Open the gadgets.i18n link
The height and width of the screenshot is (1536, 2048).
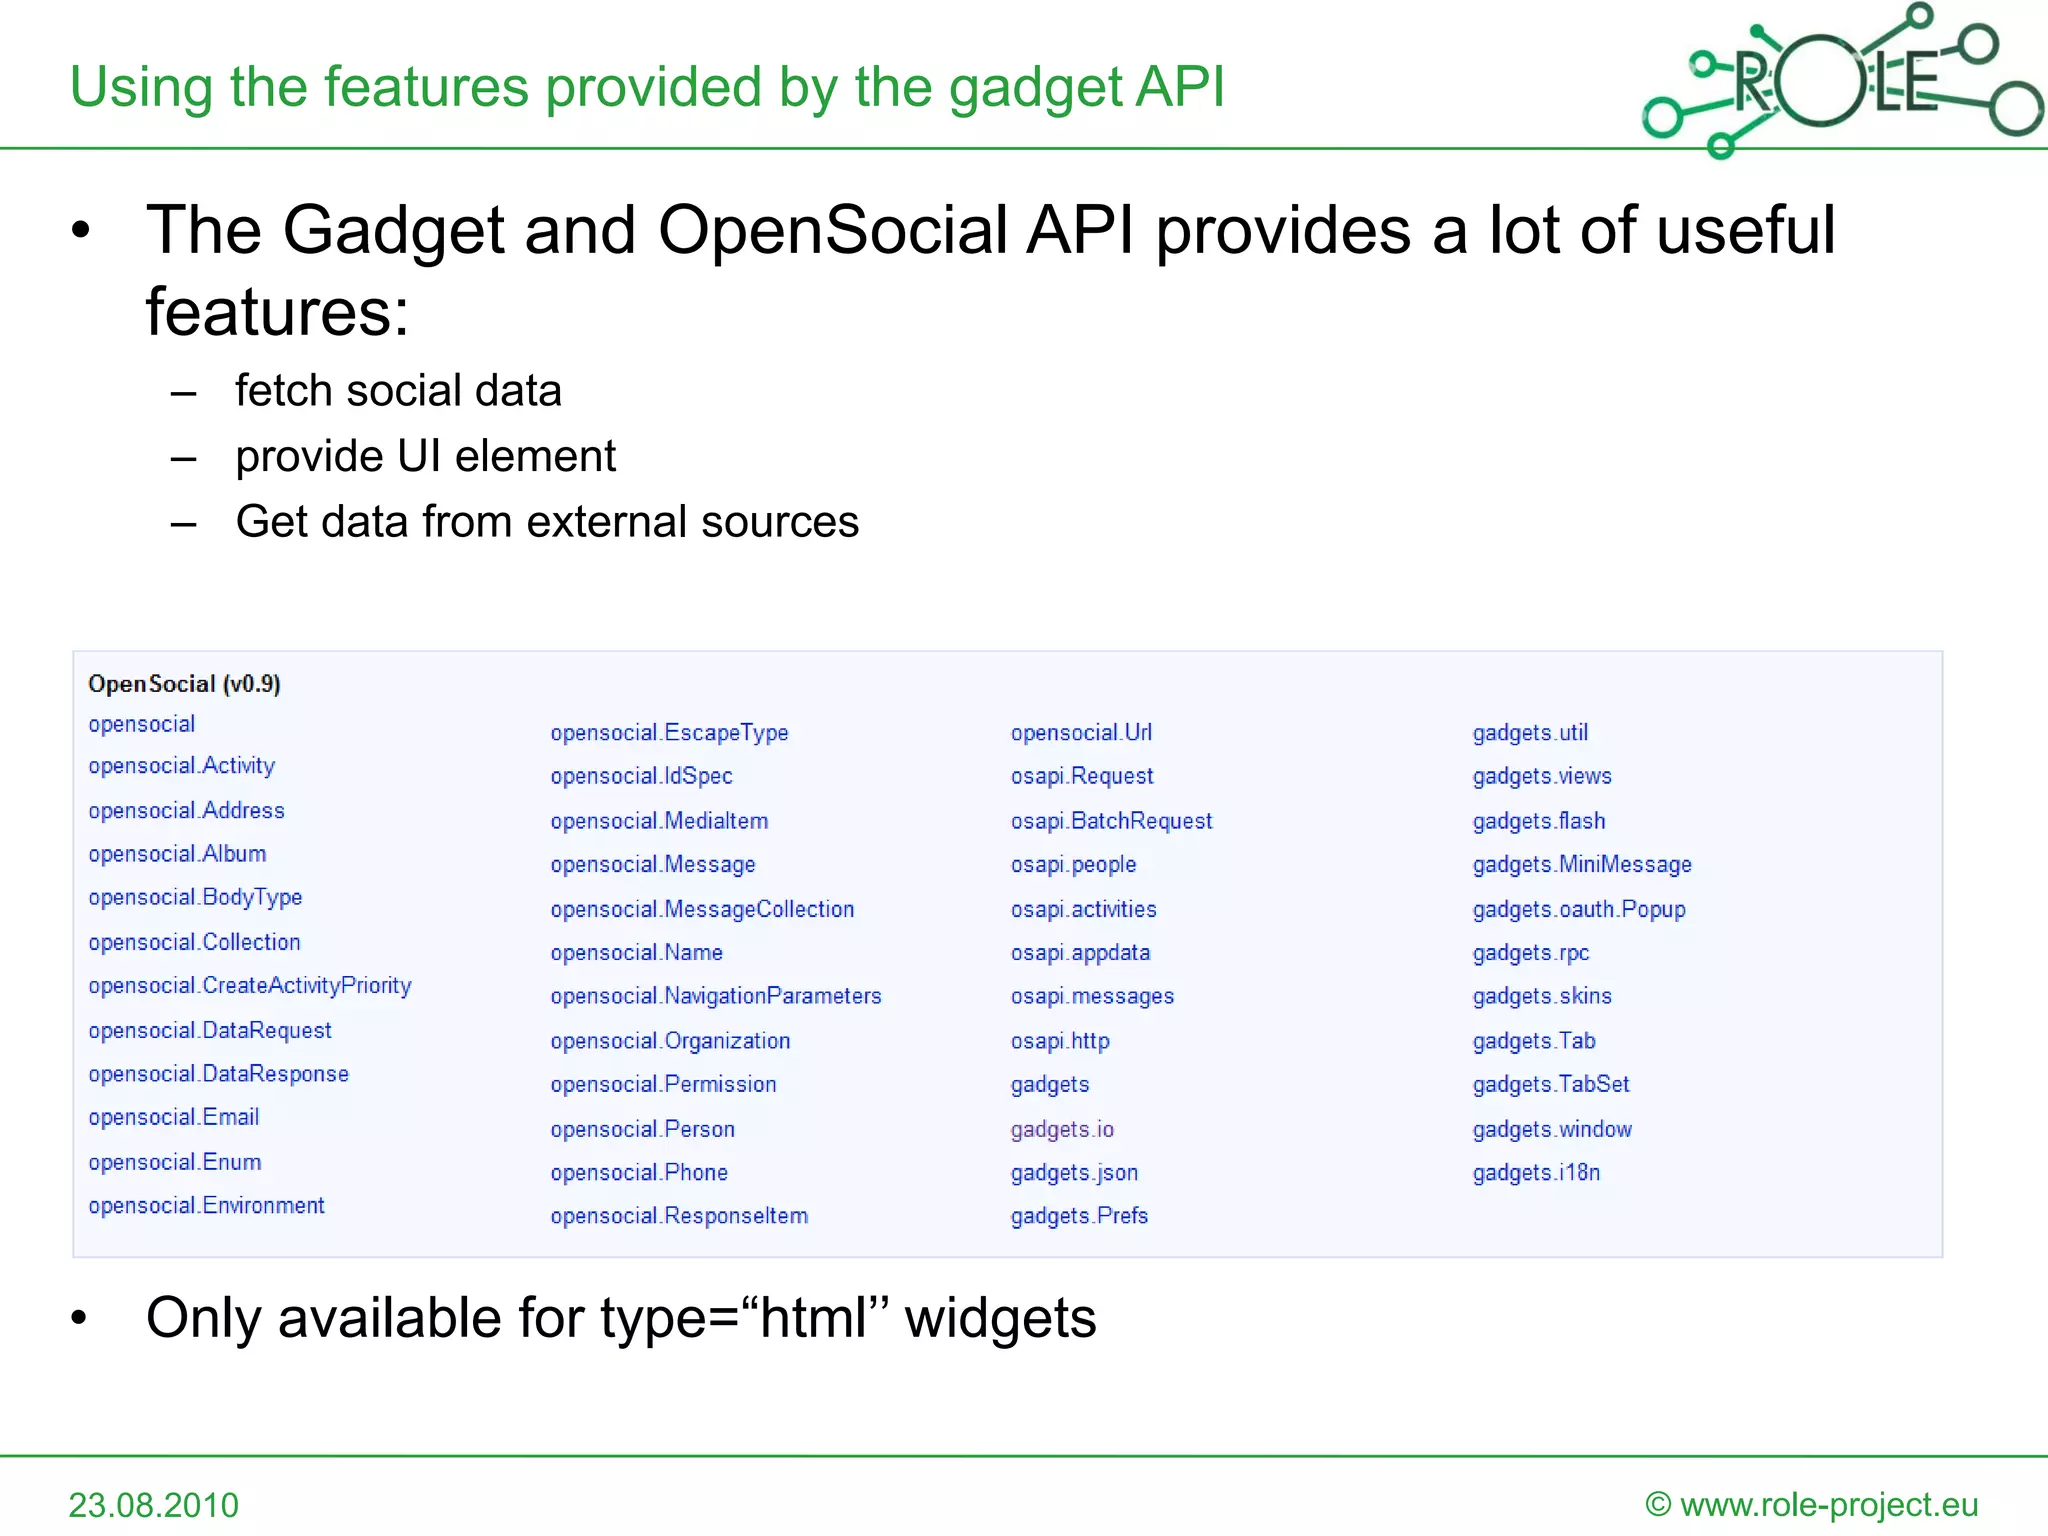coord(1536,1173)
